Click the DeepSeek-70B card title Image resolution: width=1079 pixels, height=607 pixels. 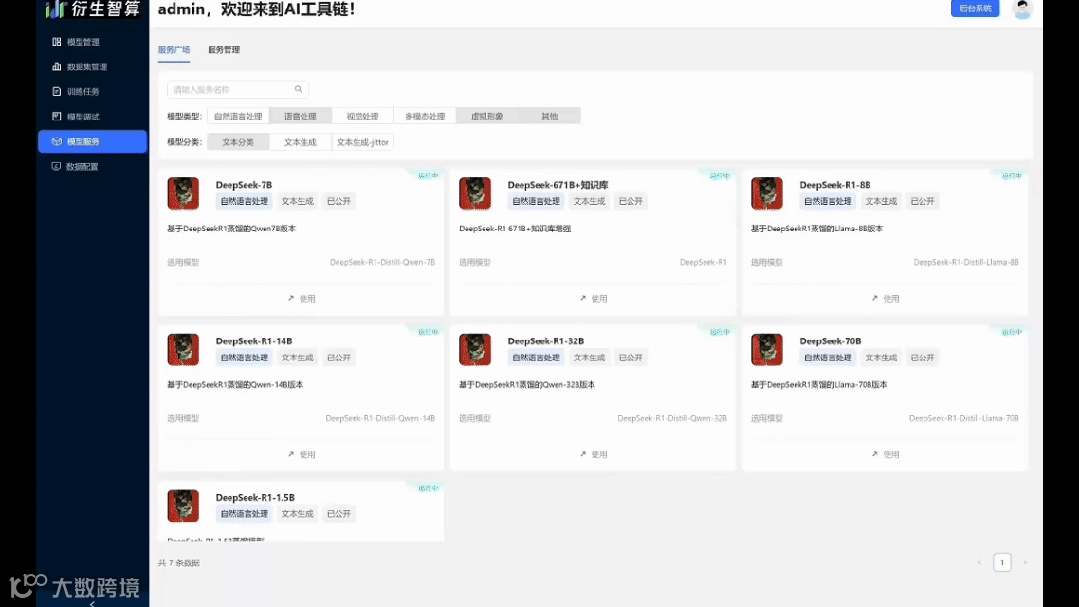point(830,341)
